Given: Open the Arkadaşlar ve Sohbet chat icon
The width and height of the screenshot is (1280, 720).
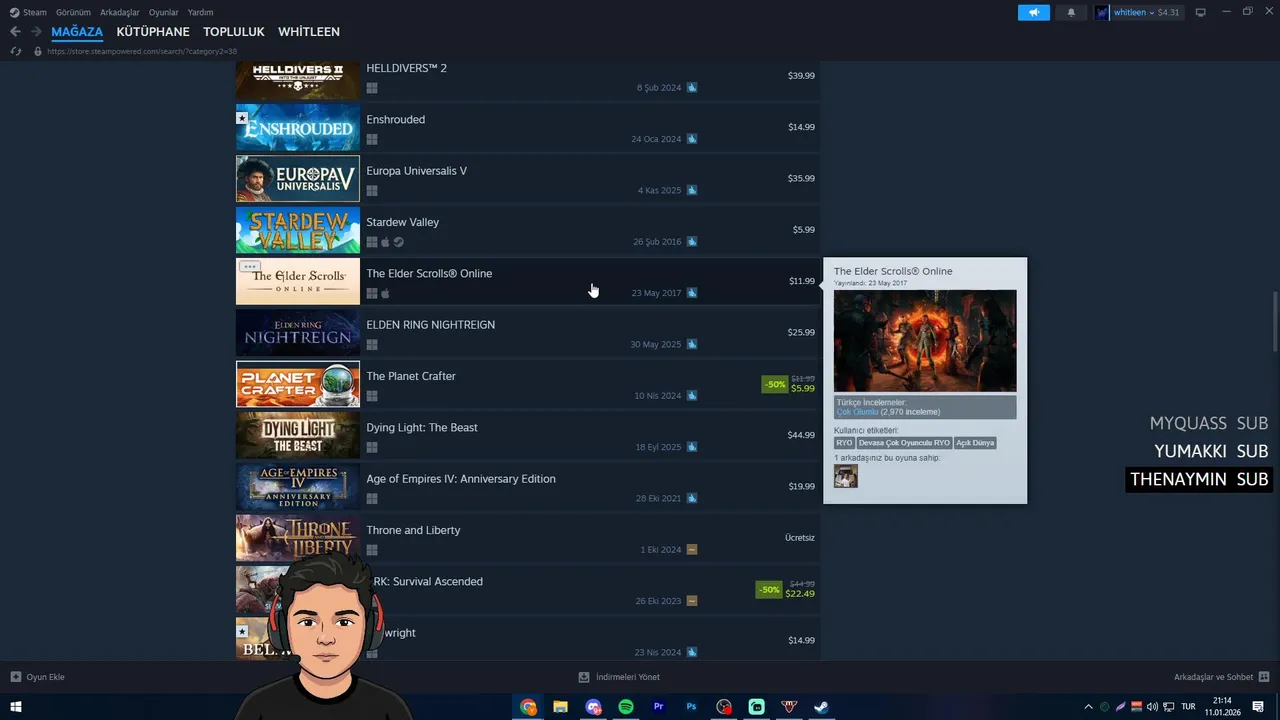Looking at the screenshot, I should [1264, 677].
